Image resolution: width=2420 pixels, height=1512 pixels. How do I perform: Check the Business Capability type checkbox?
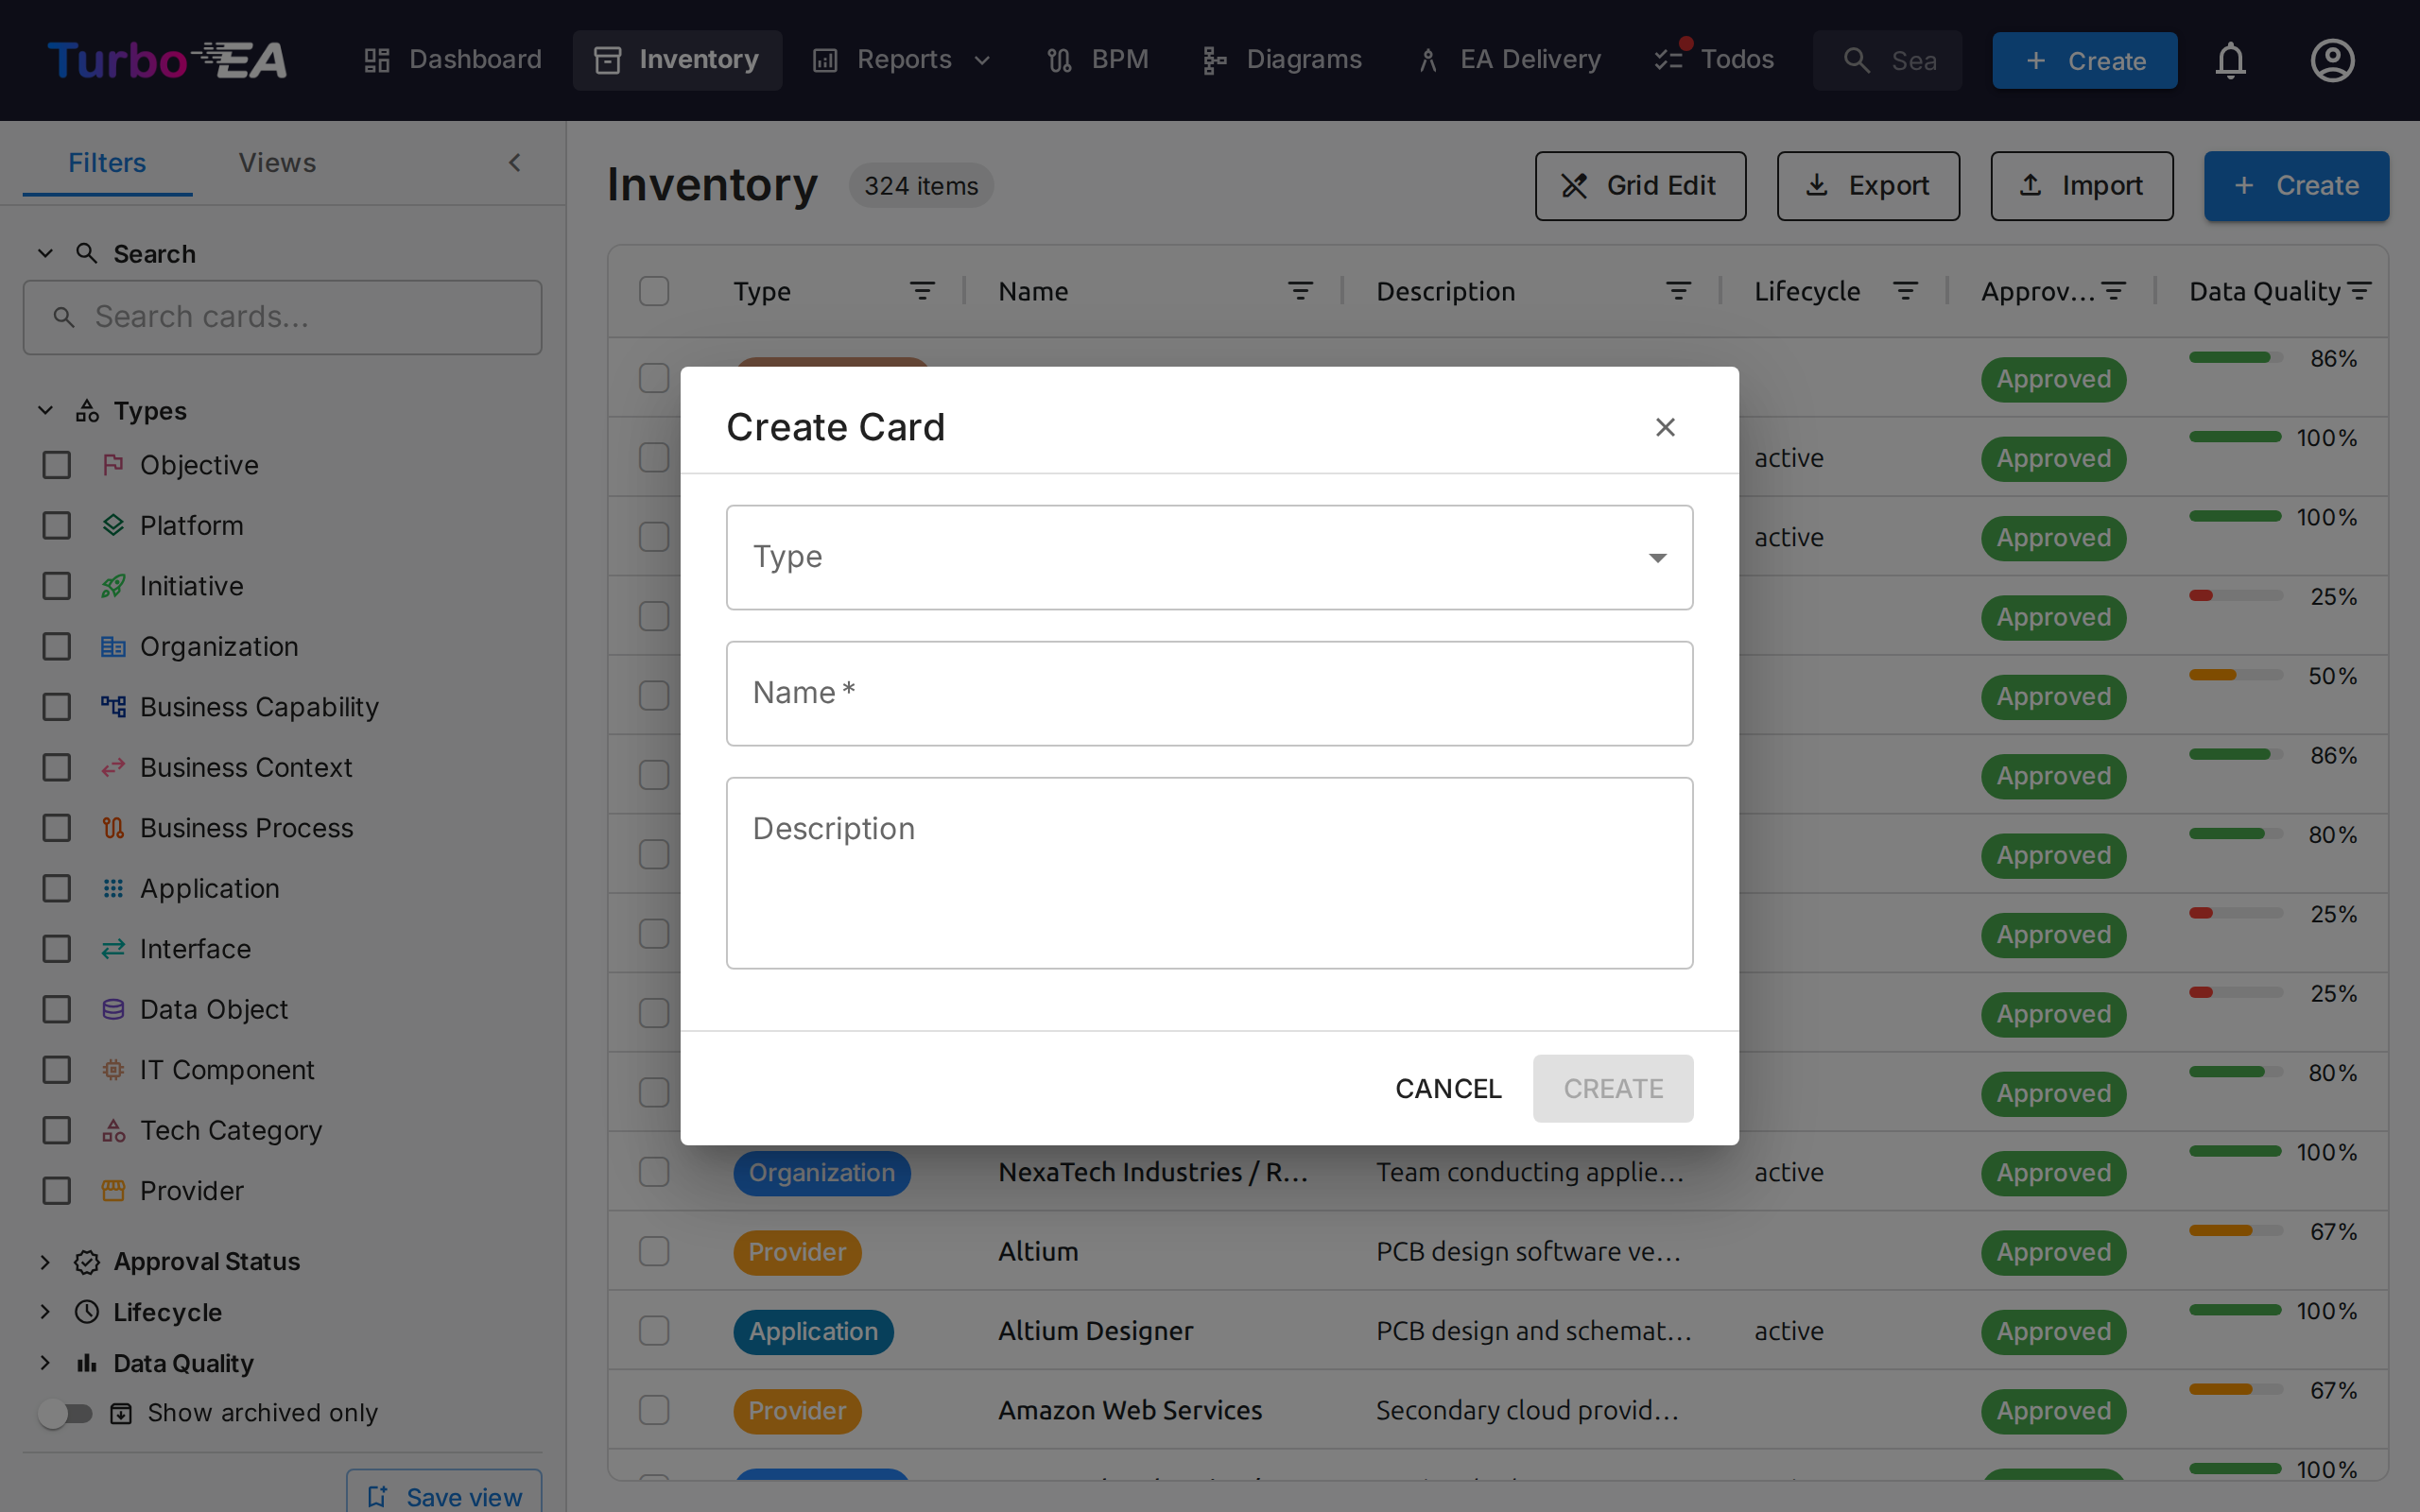click(x=57, y=707)
